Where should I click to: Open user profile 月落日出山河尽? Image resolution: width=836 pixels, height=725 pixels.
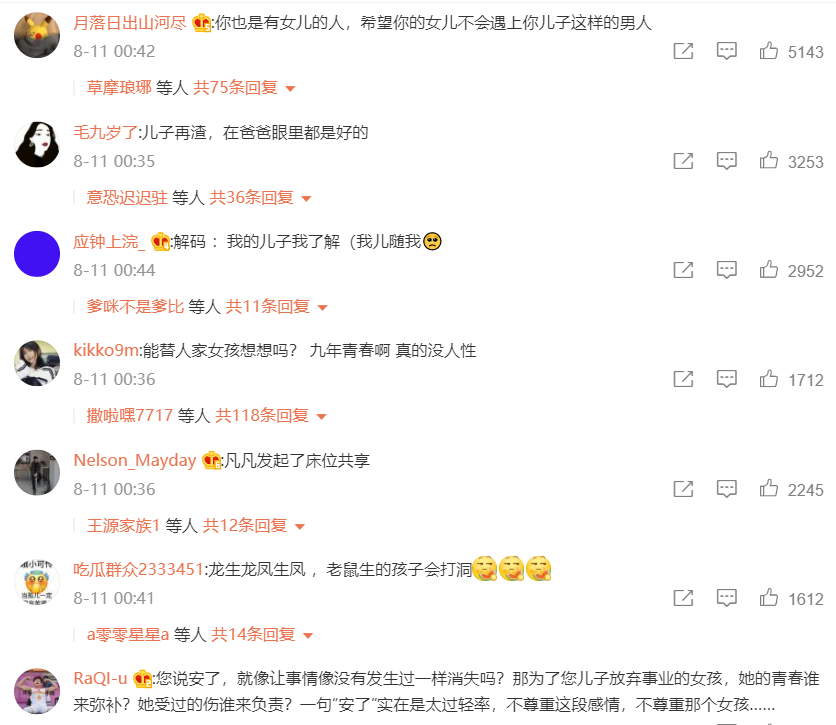tap(130, 23)
